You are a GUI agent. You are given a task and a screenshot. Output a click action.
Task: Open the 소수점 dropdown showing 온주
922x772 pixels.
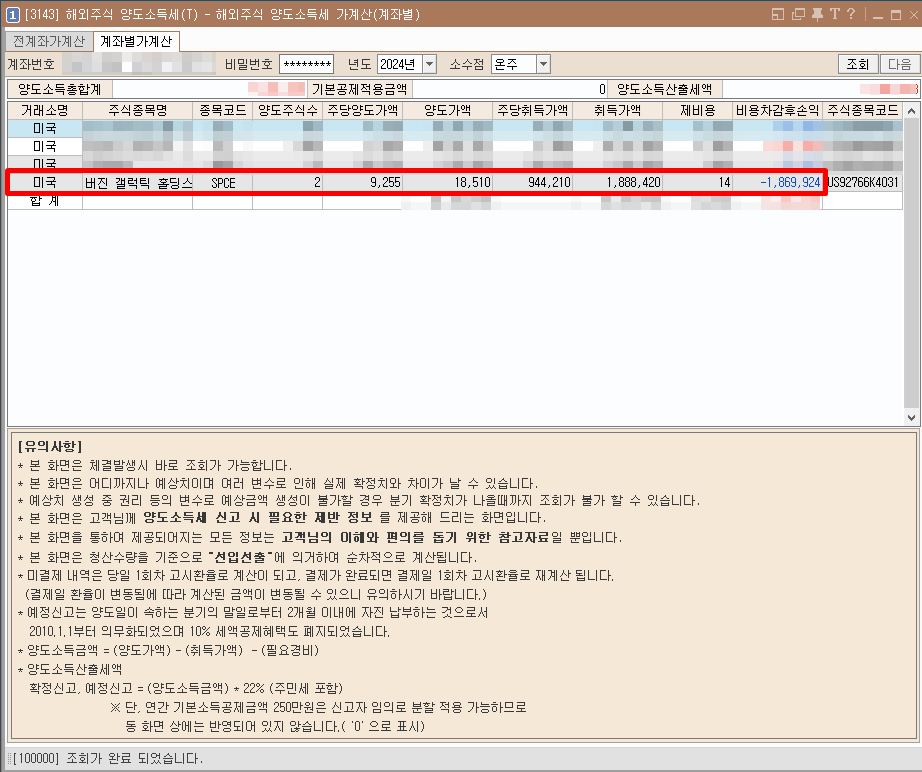tap(541, 63)
